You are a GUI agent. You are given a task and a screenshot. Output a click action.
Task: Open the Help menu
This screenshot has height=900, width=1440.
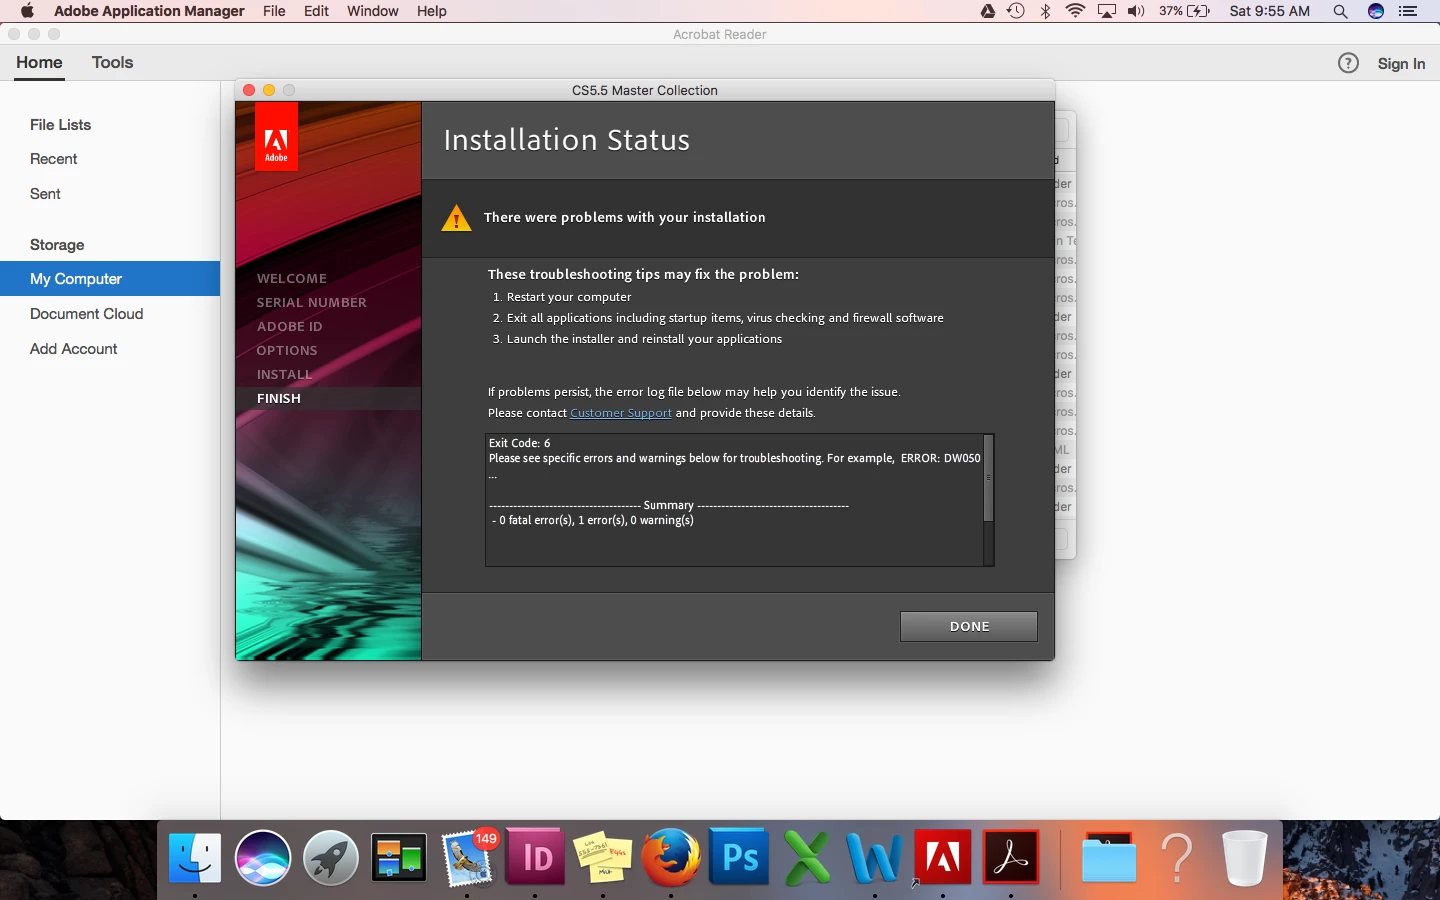[432, 11]
